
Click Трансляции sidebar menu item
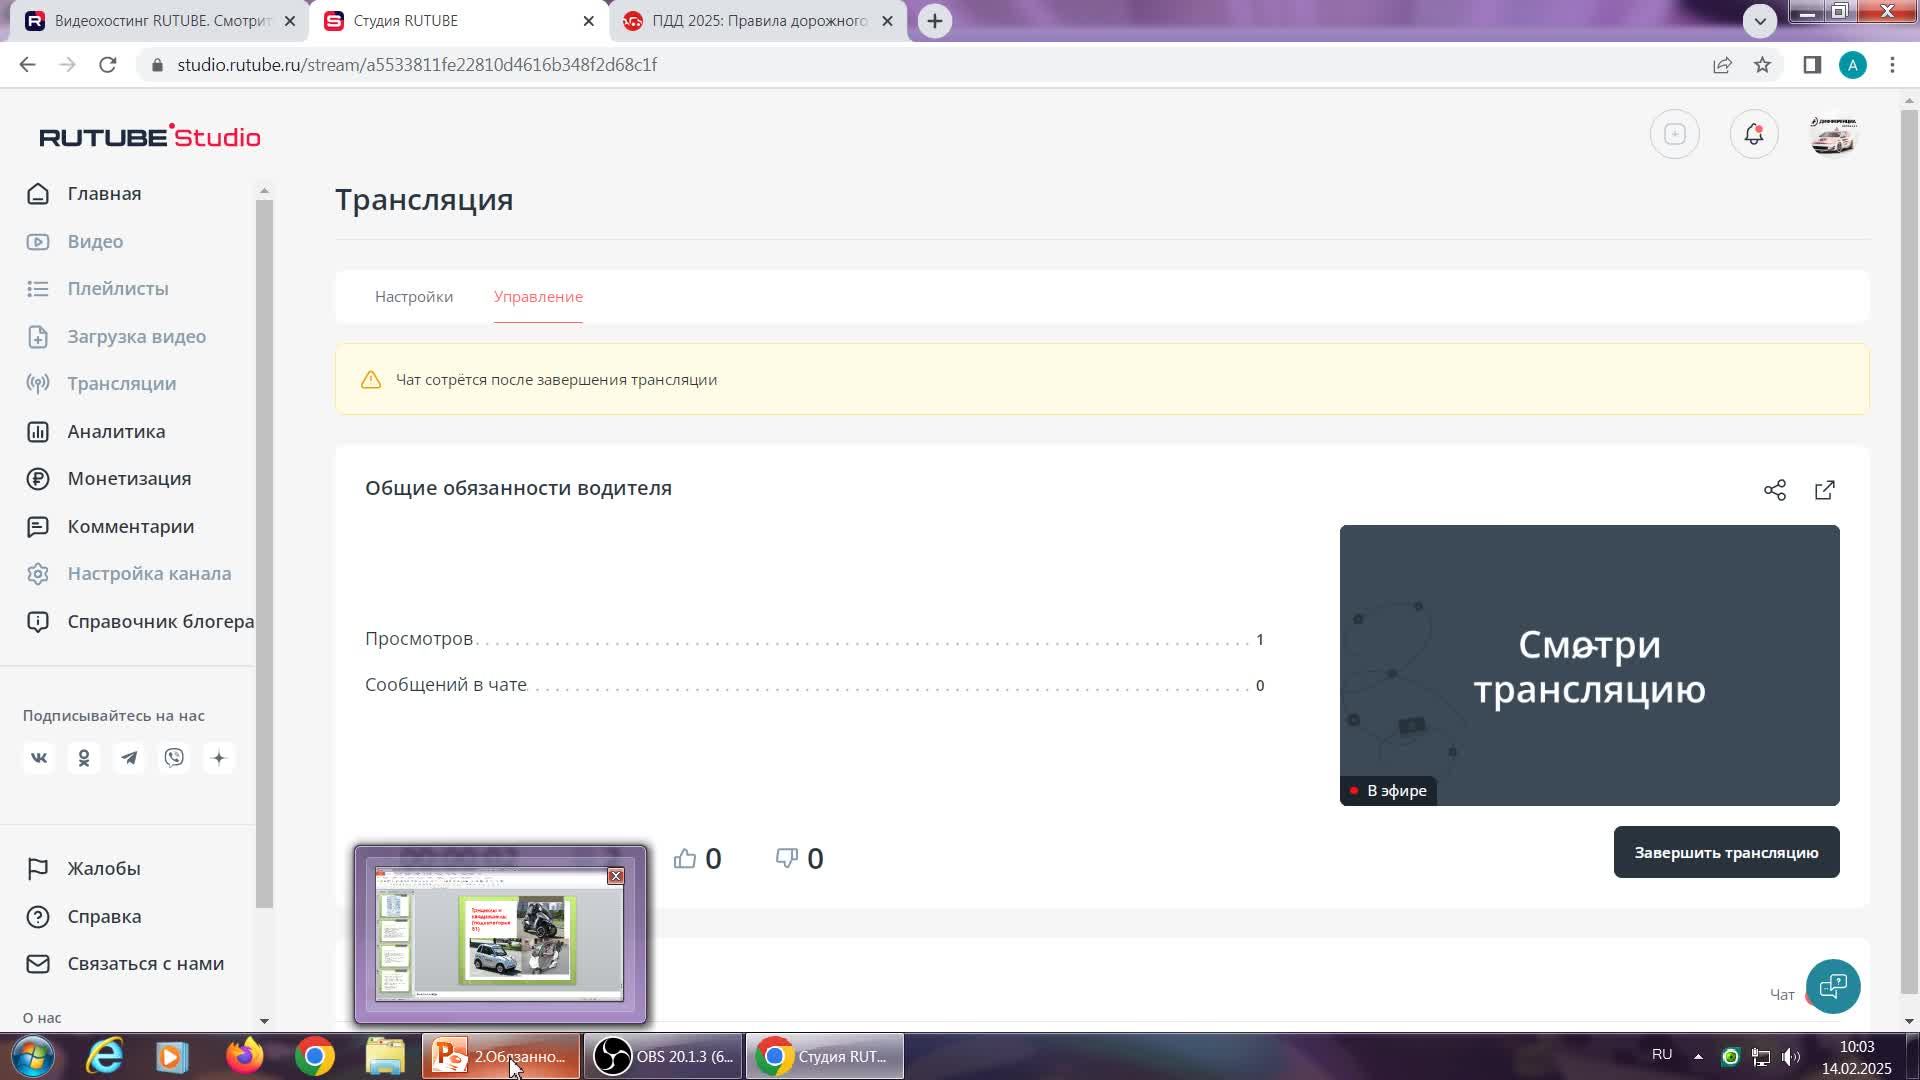121,382
